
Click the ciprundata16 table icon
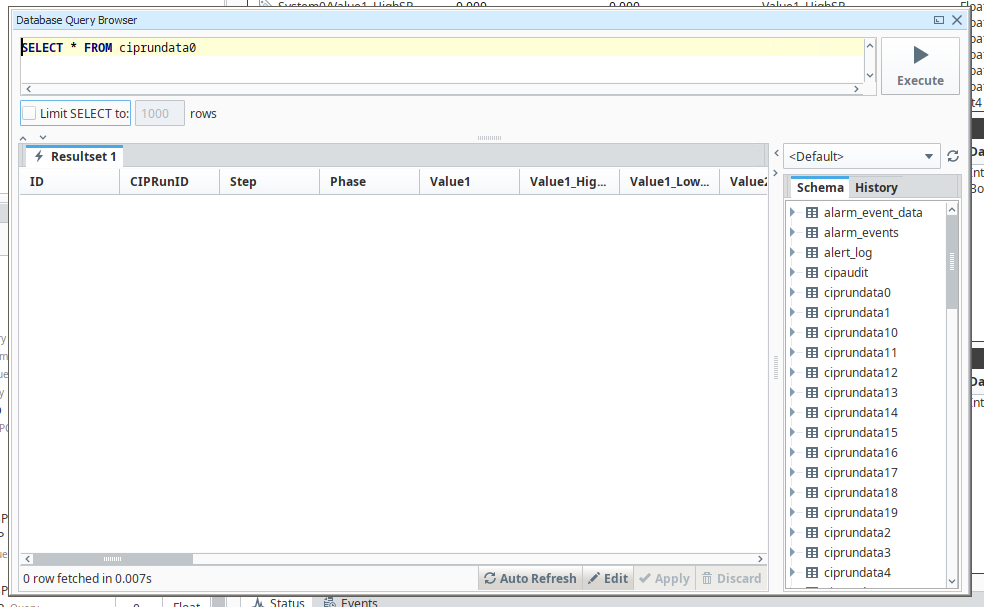811,453
